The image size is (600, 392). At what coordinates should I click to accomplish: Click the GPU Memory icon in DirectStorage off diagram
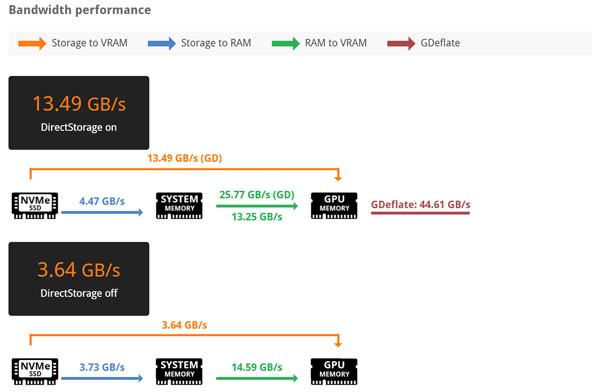[x=334, y=371]
